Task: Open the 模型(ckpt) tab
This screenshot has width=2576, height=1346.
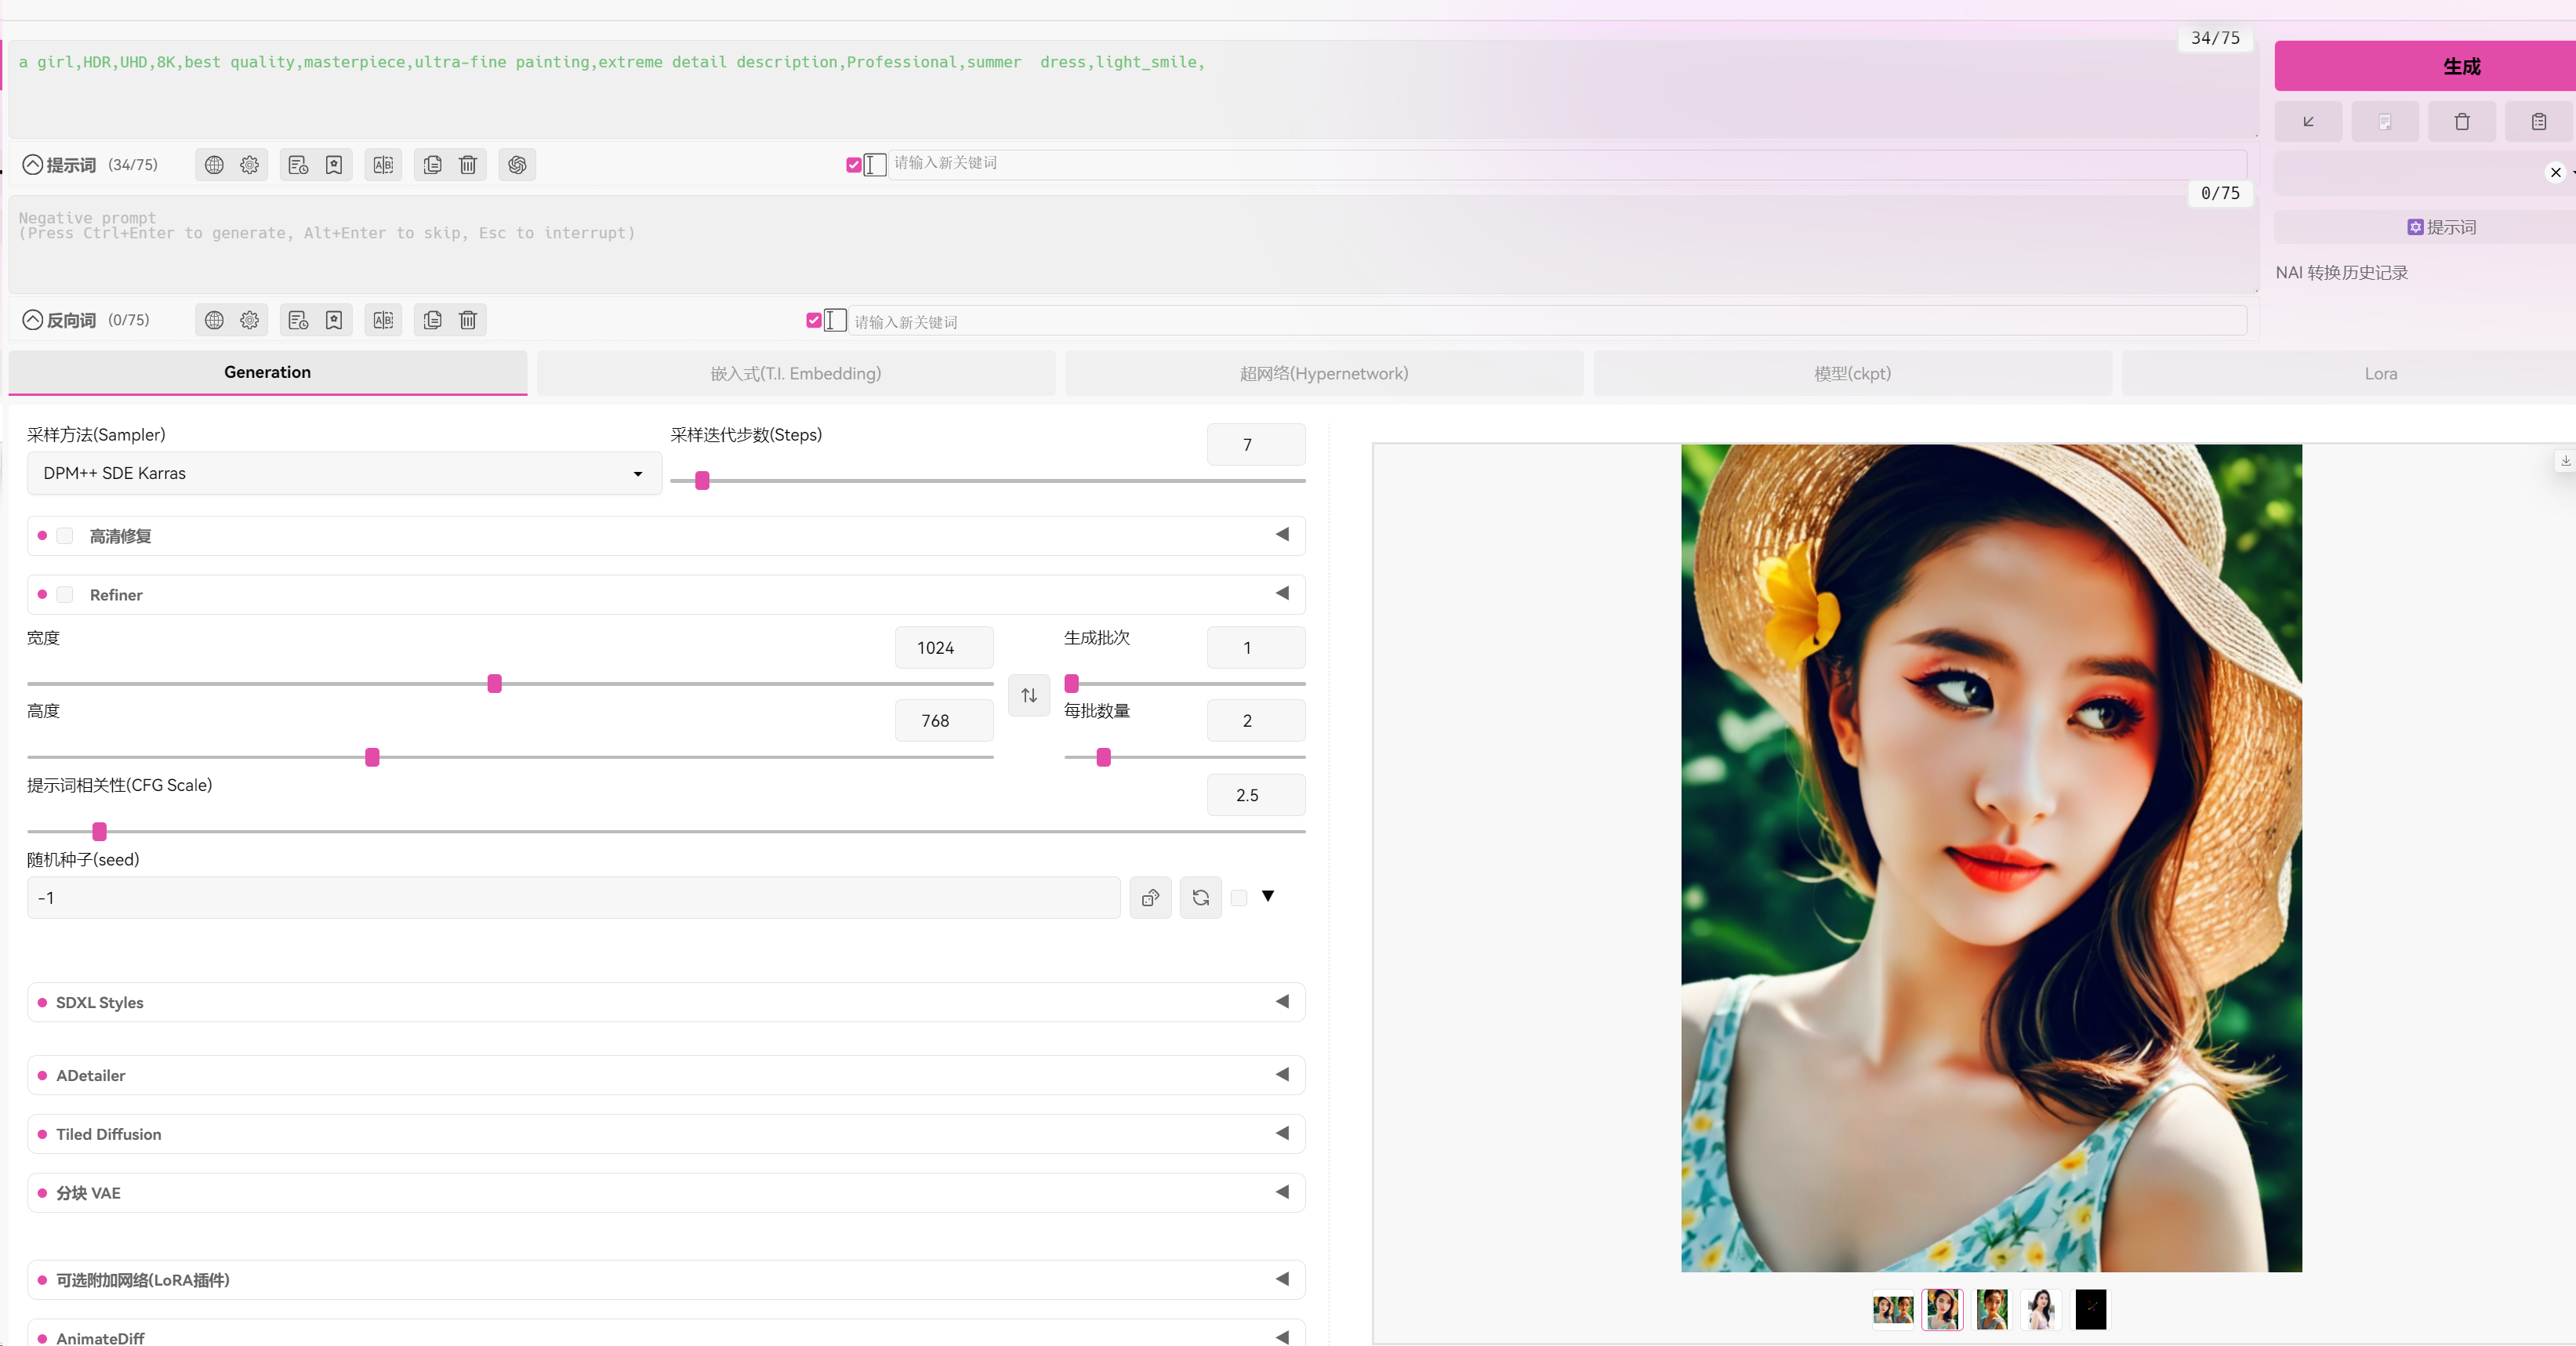Action: point(1852,373)
